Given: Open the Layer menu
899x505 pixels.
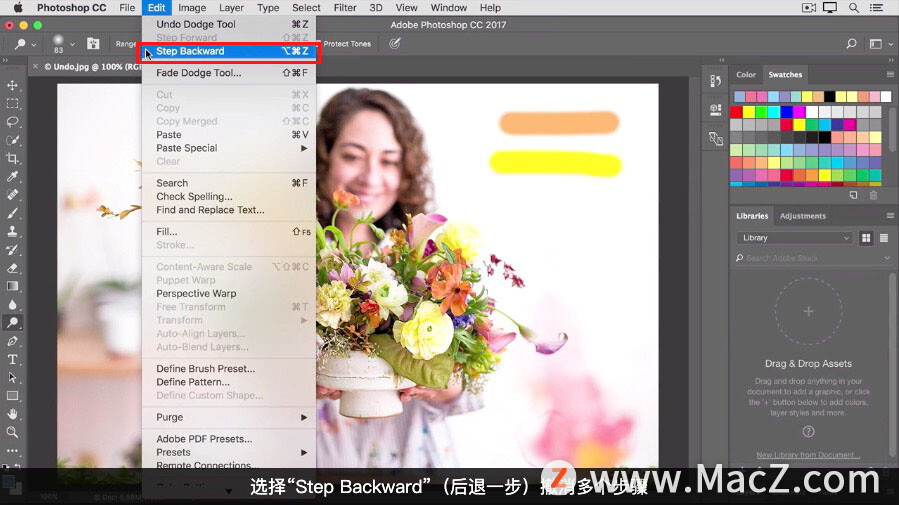Looking at the screenshot, I should 231,7.
